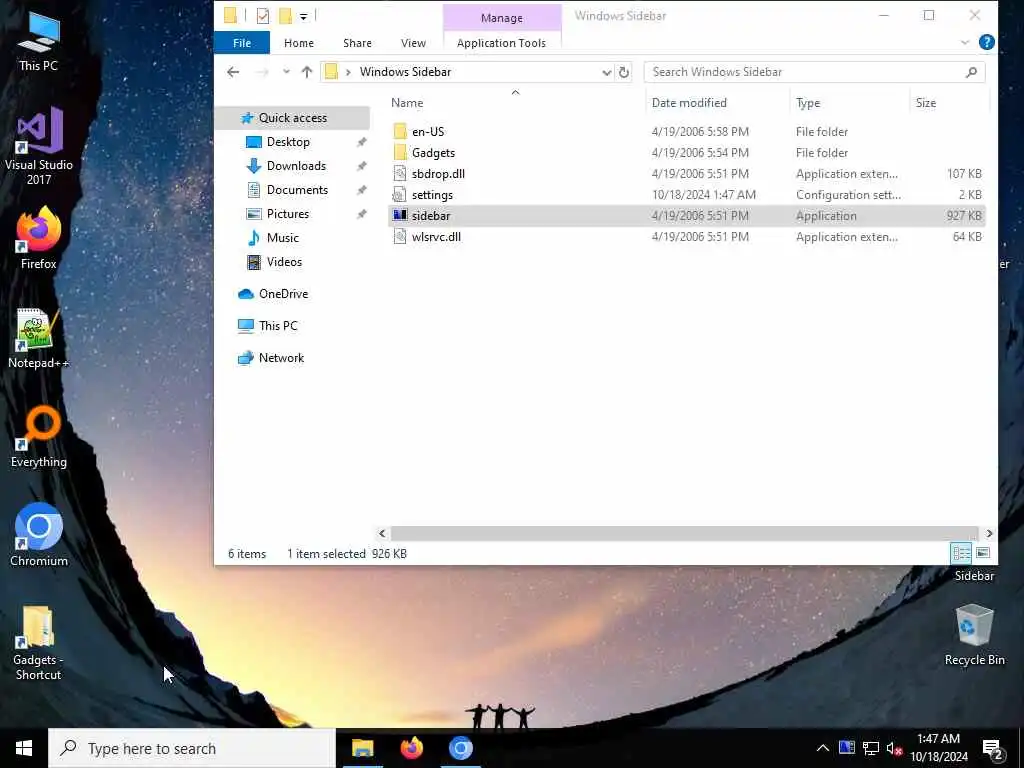Screen dimensions: 1024x768
Task: Go back in Explorer
Action: pyautogui.click(x=233, y=72)
